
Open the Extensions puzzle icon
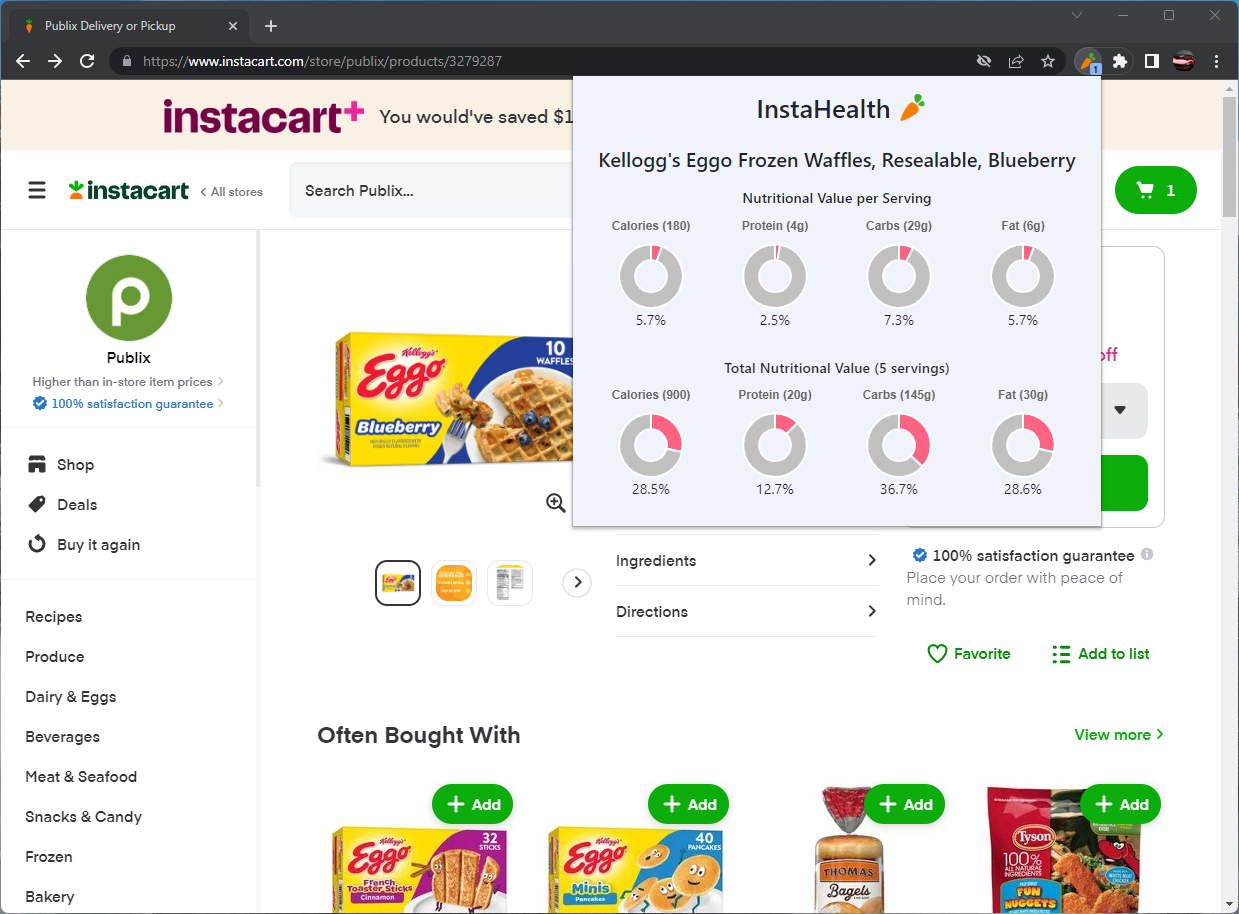[1120, 61]
